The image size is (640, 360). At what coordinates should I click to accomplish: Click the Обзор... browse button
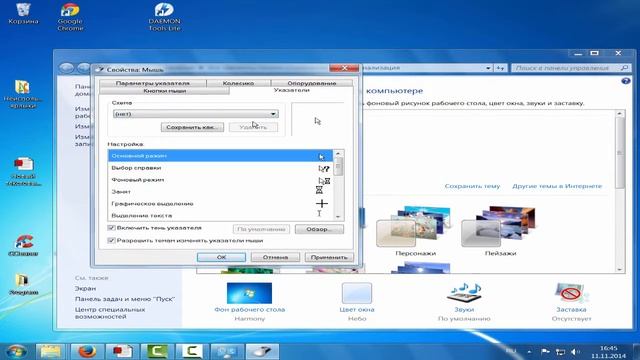[319, 229]
